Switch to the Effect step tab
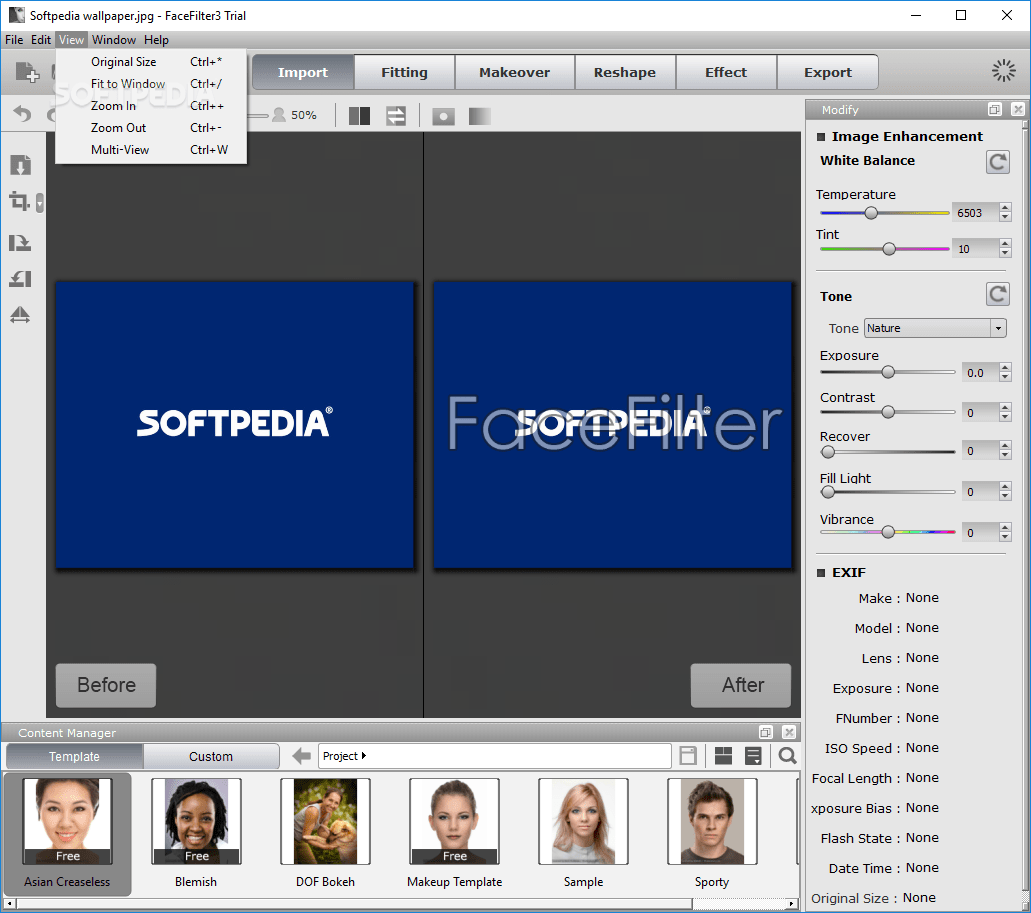 coord(726,72)
